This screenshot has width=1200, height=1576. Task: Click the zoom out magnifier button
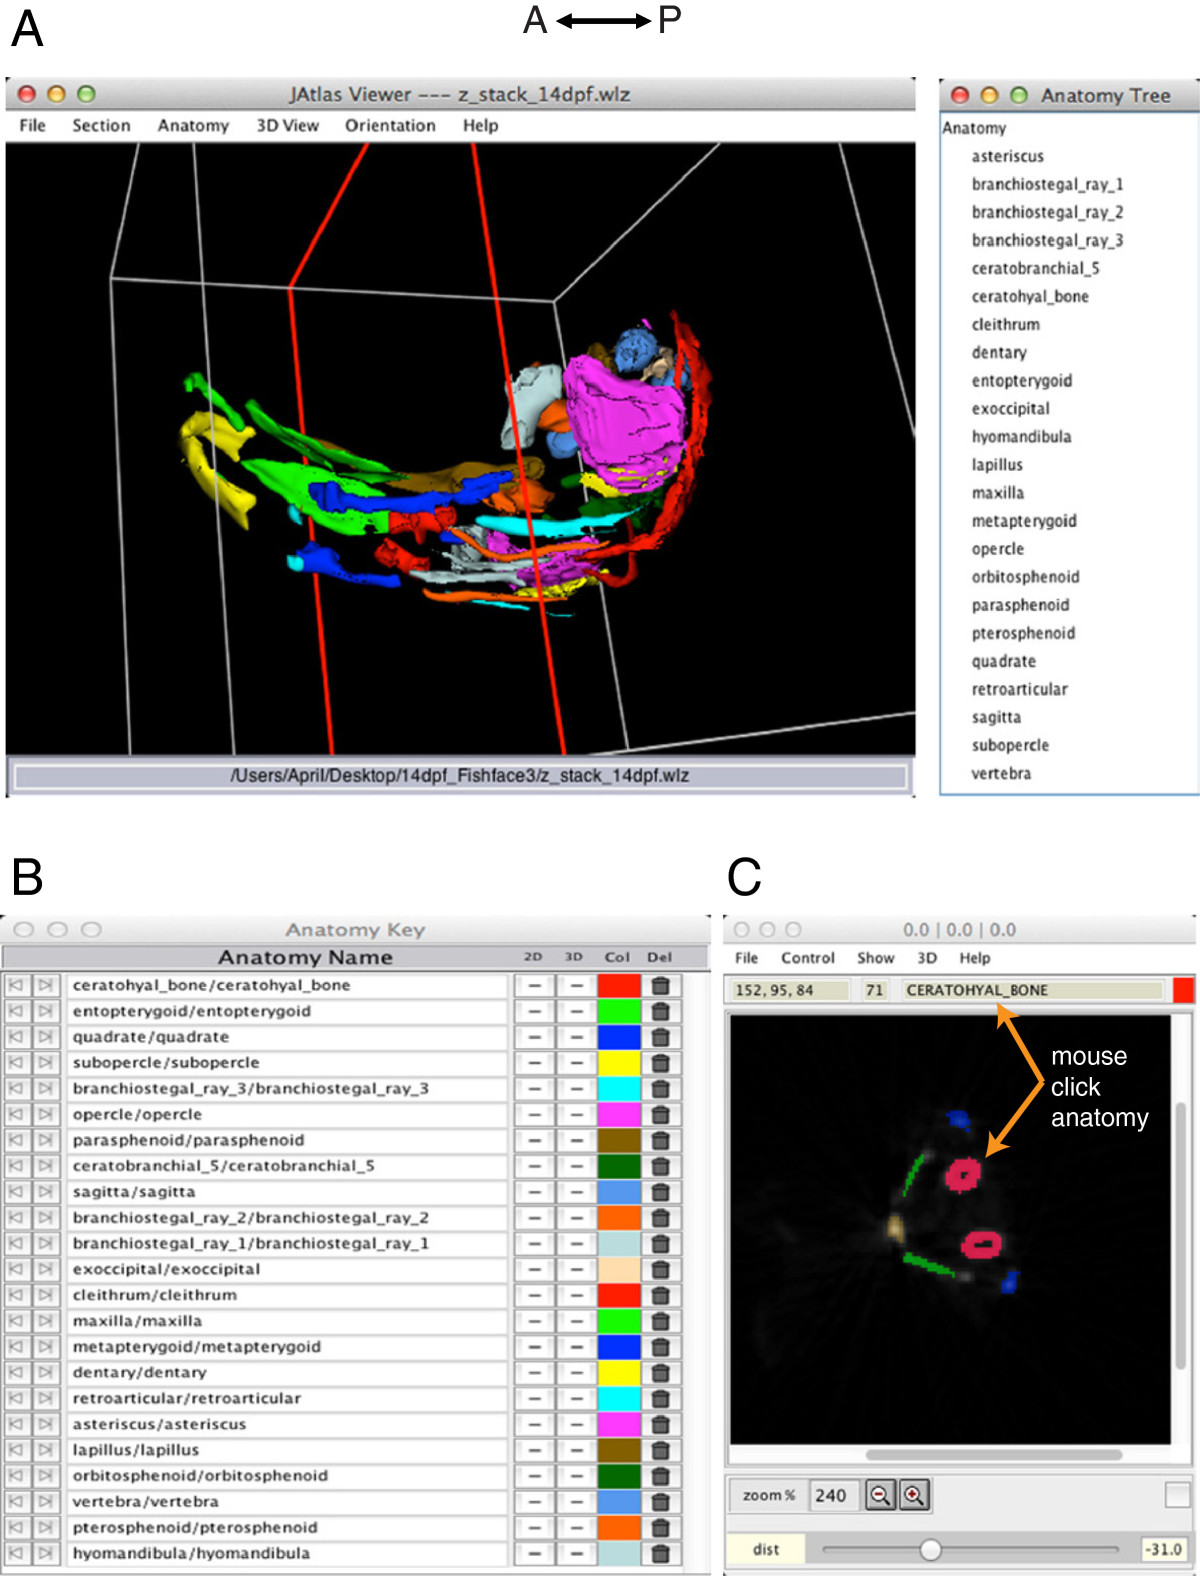click(x=880, y=1495)
